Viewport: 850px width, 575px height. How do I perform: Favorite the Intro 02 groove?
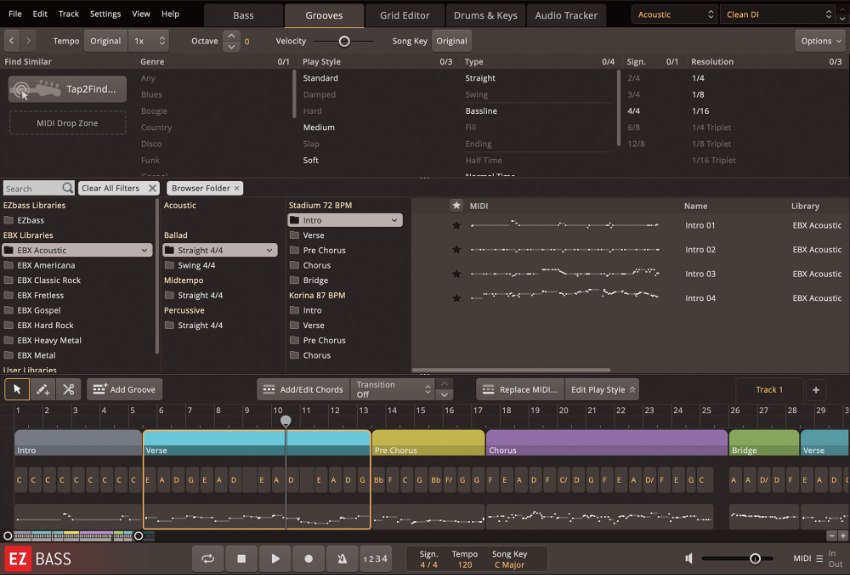point(456,249)
